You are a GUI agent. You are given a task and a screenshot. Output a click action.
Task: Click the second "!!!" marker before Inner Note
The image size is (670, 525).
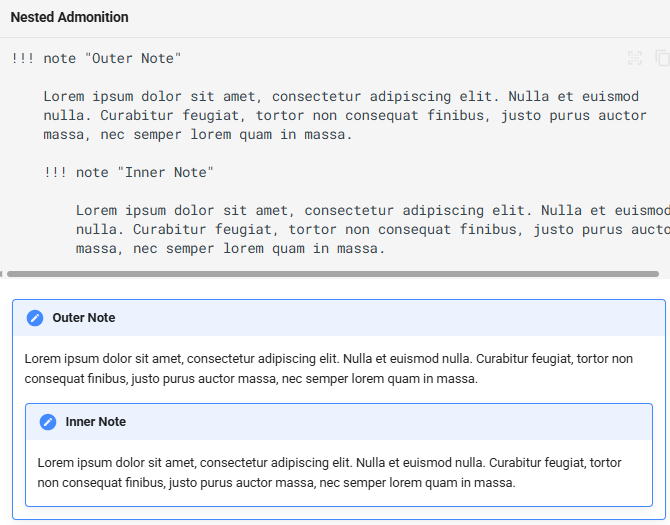55,173
